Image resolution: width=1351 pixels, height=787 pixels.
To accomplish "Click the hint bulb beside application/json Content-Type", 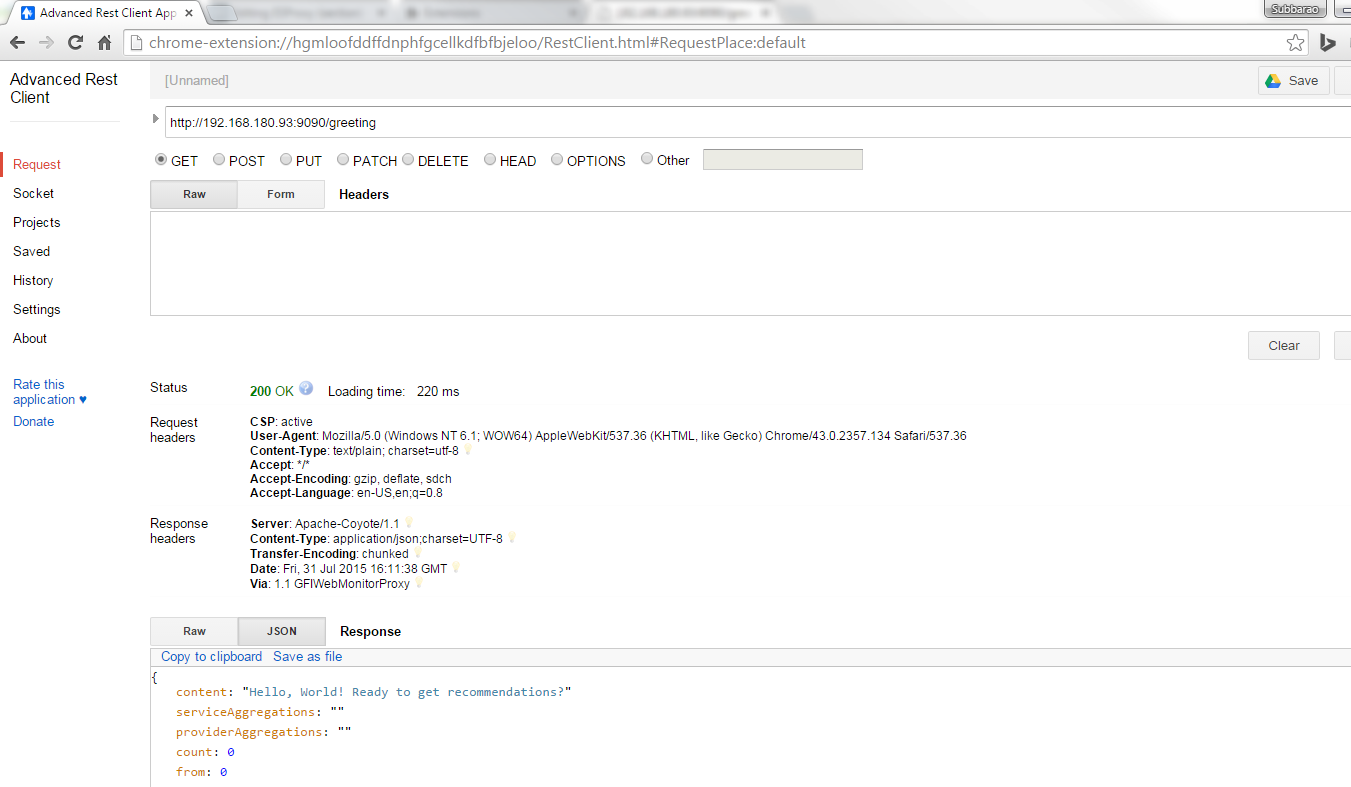I will 511,538.
